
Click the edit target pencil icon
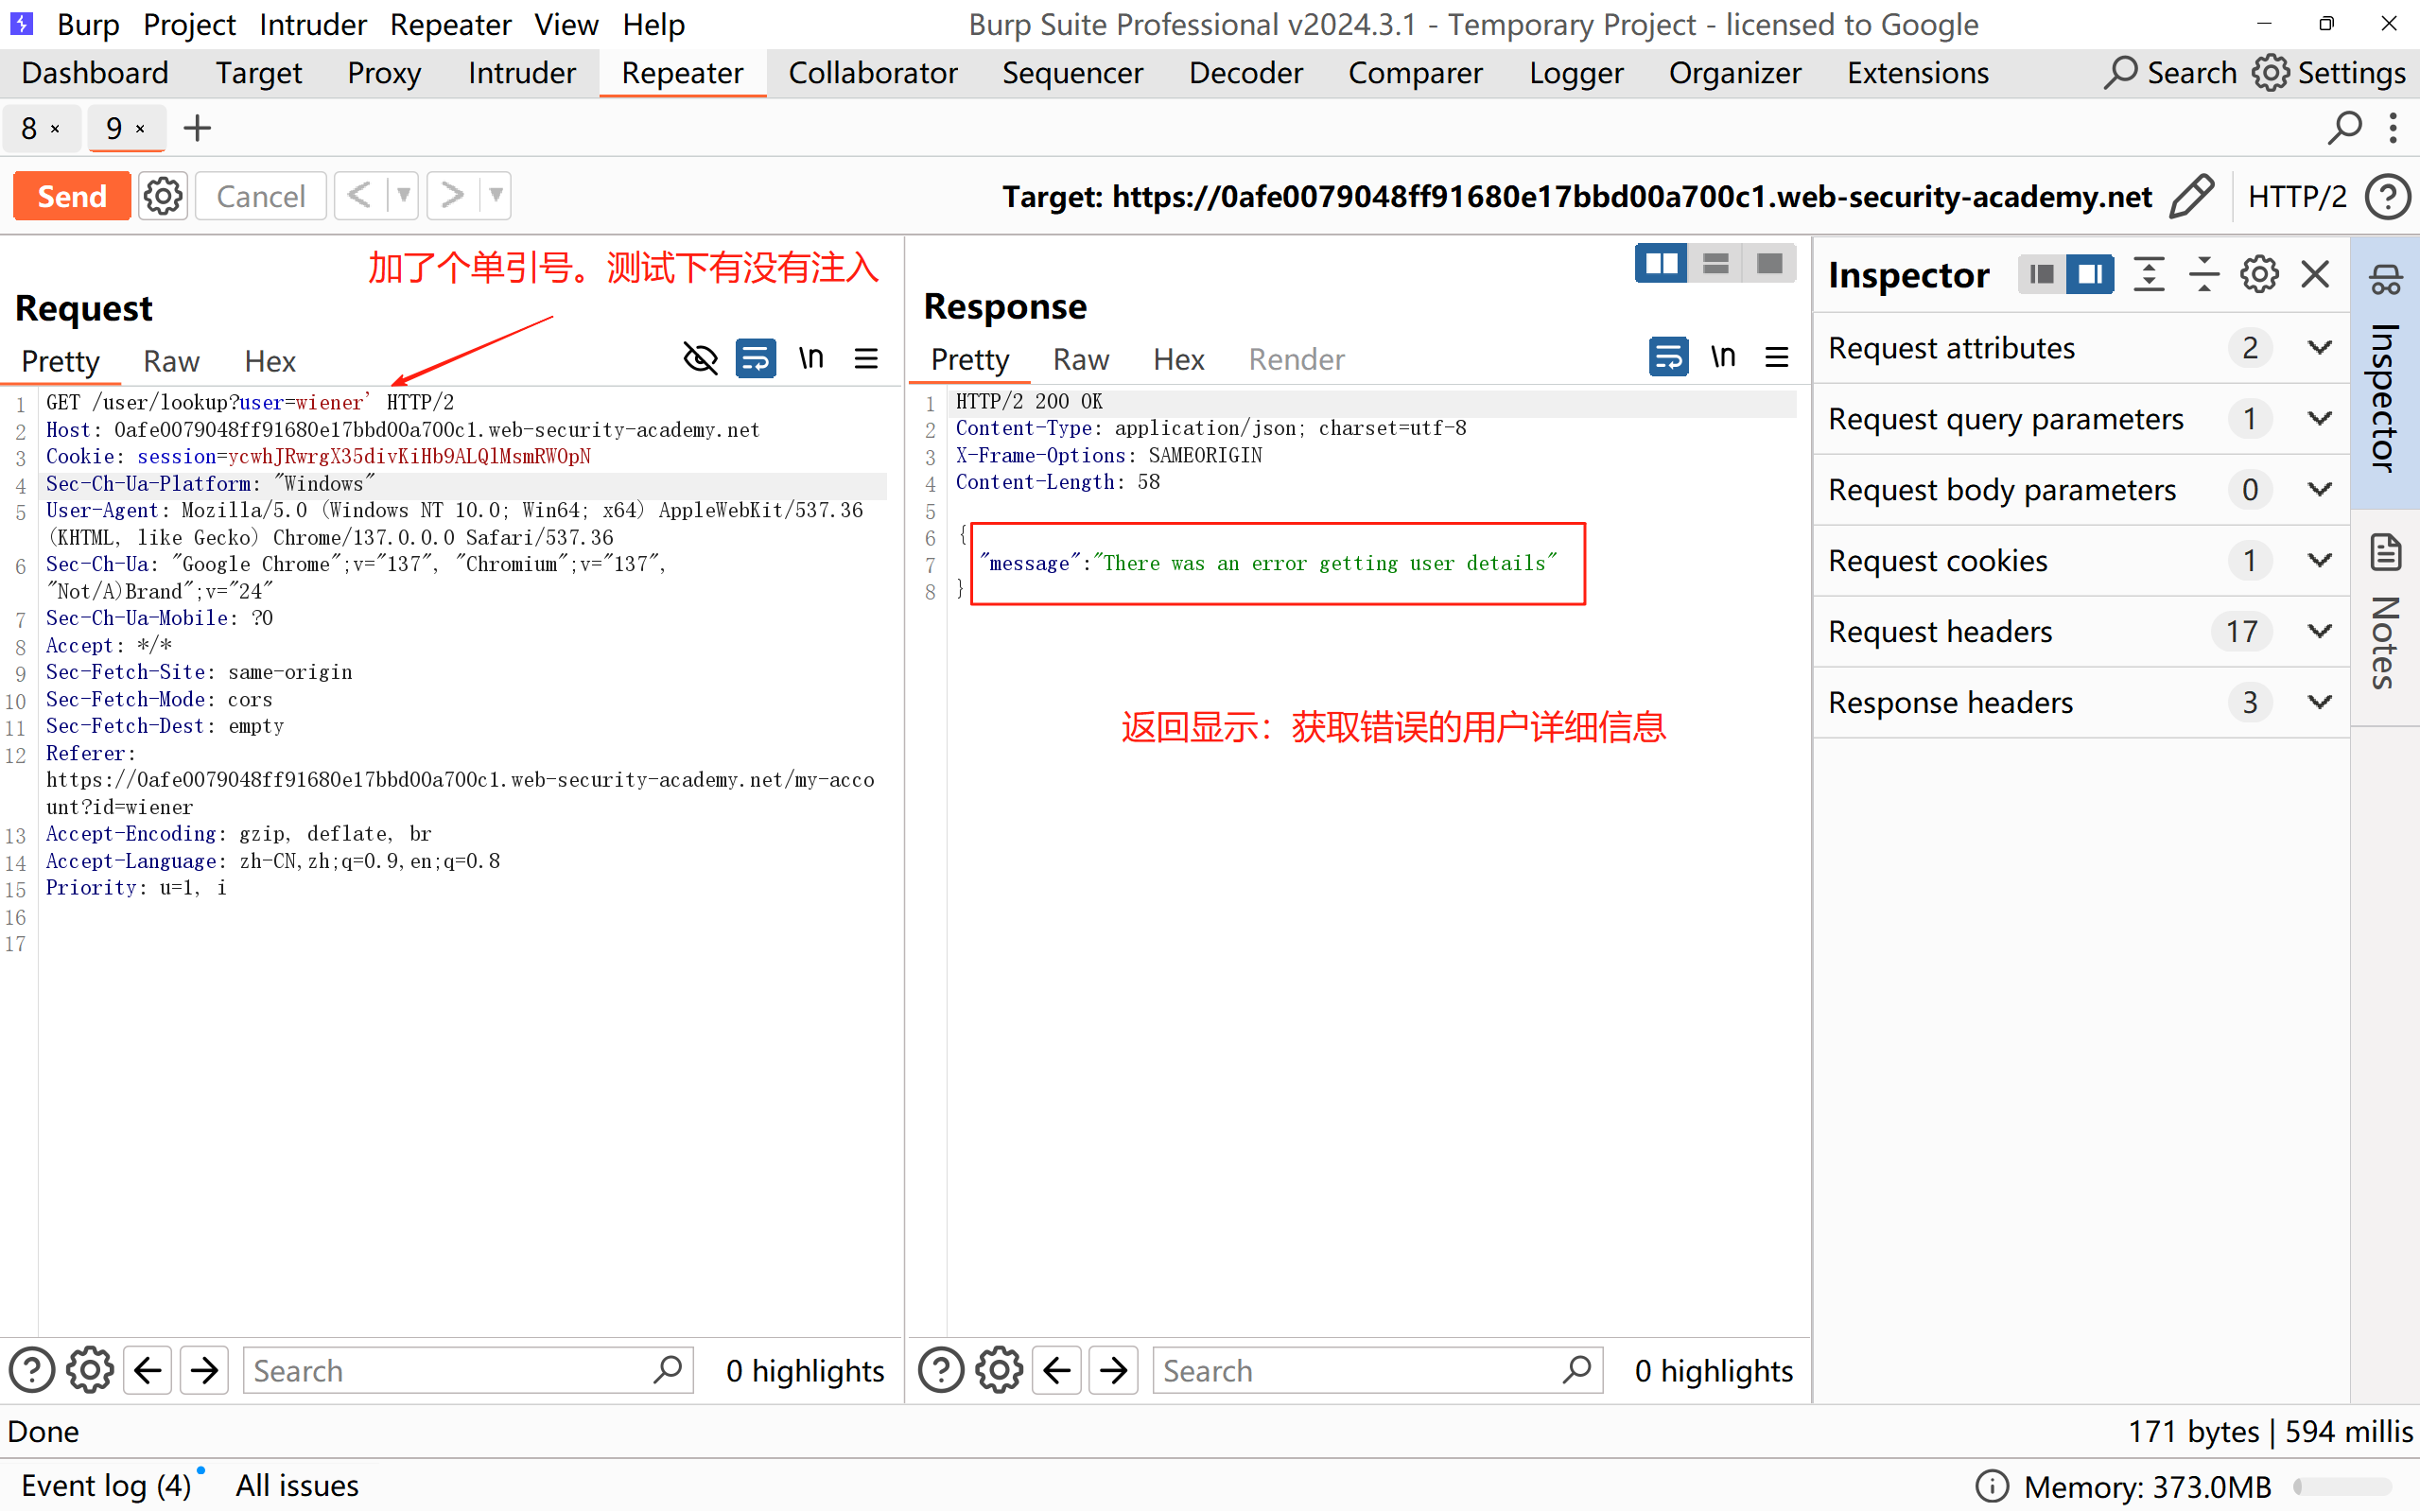point(2191,196)
